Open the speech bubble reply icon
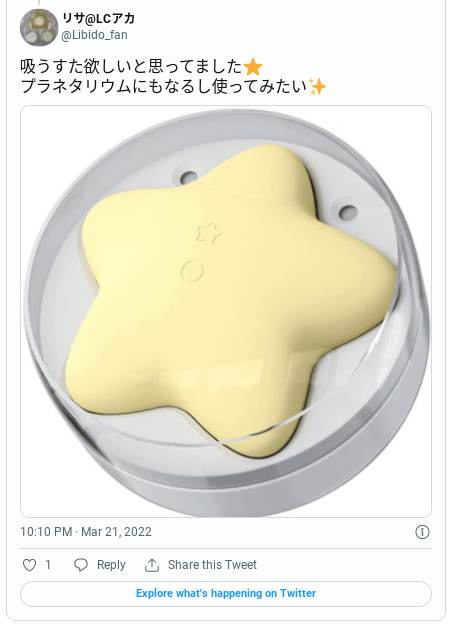 pos(81,565)
